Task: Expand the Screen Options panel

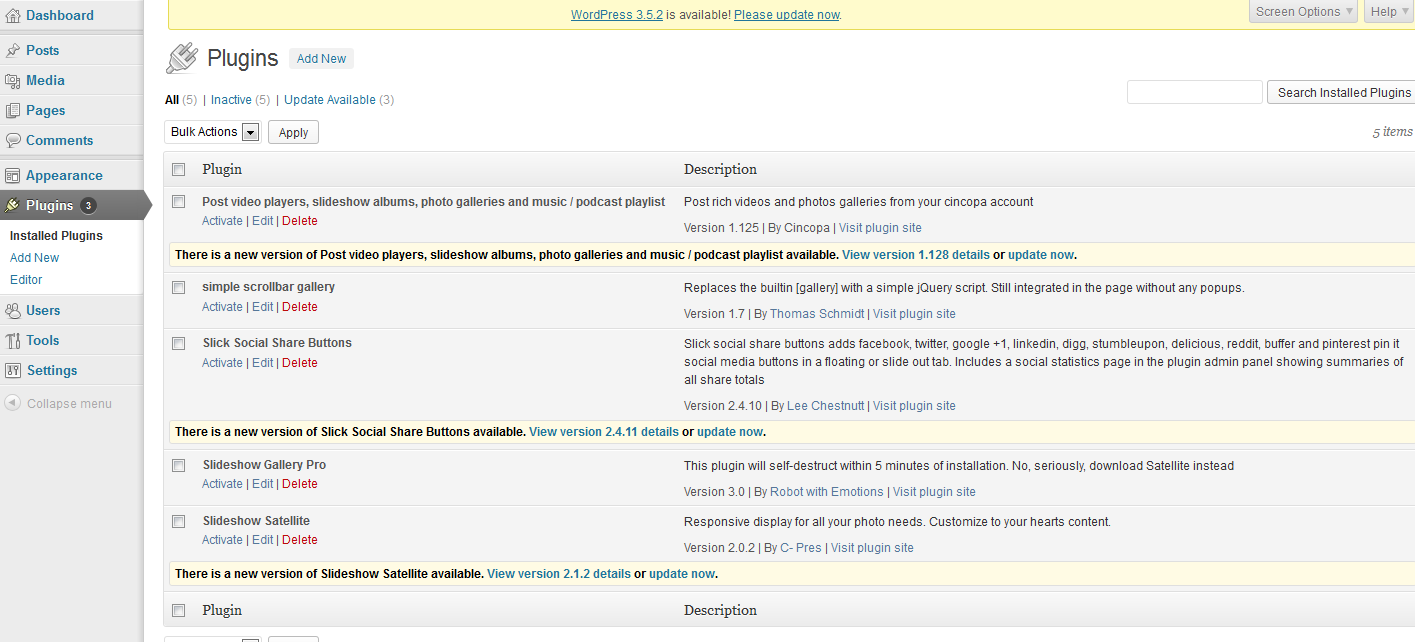Action: click(x=1304, y=12)
